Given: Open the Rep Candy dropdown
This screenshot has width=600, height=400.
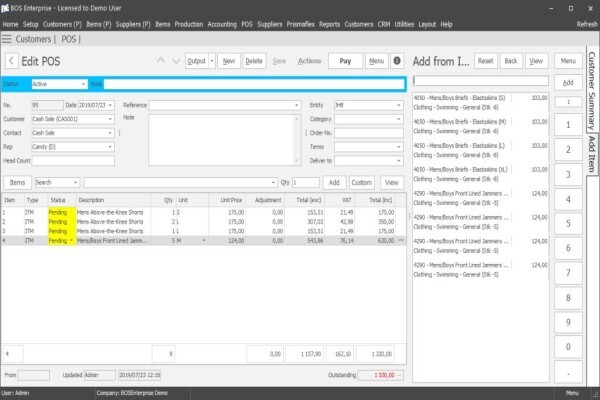Looking at the screenshot, I should [110, 147].
